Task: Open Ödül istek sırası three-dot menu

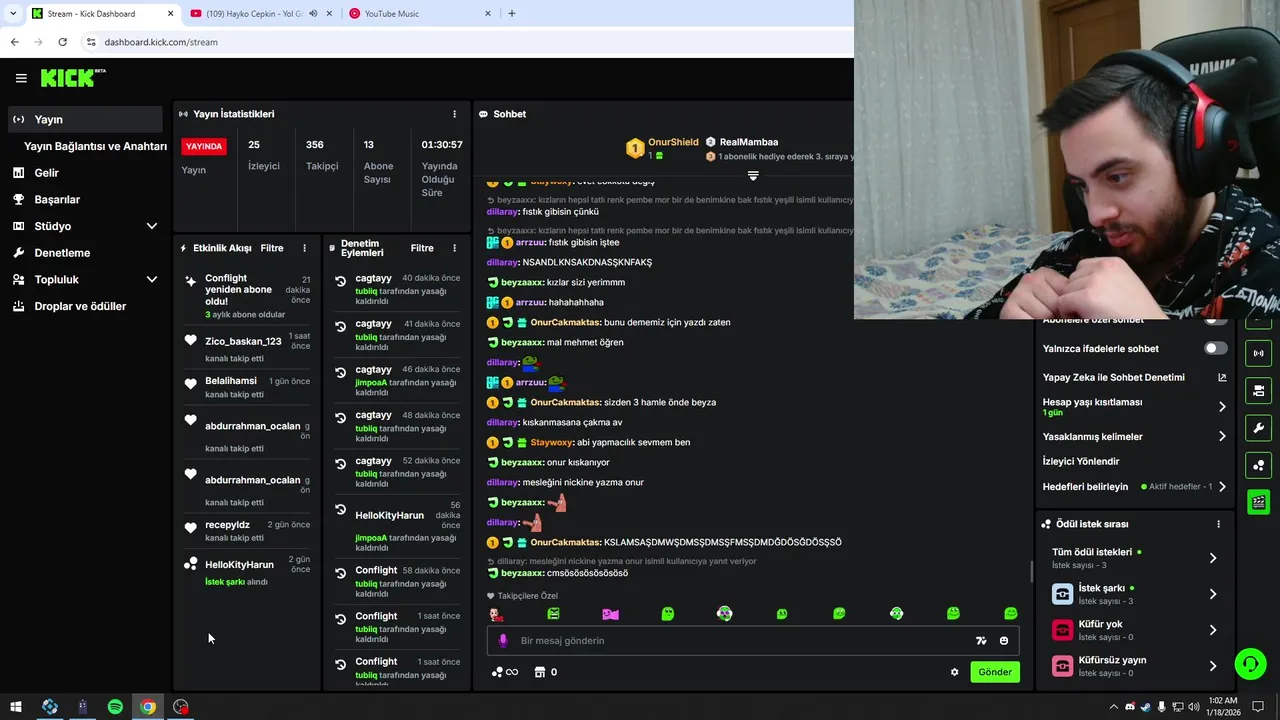Action: (x=1218, y=524)
